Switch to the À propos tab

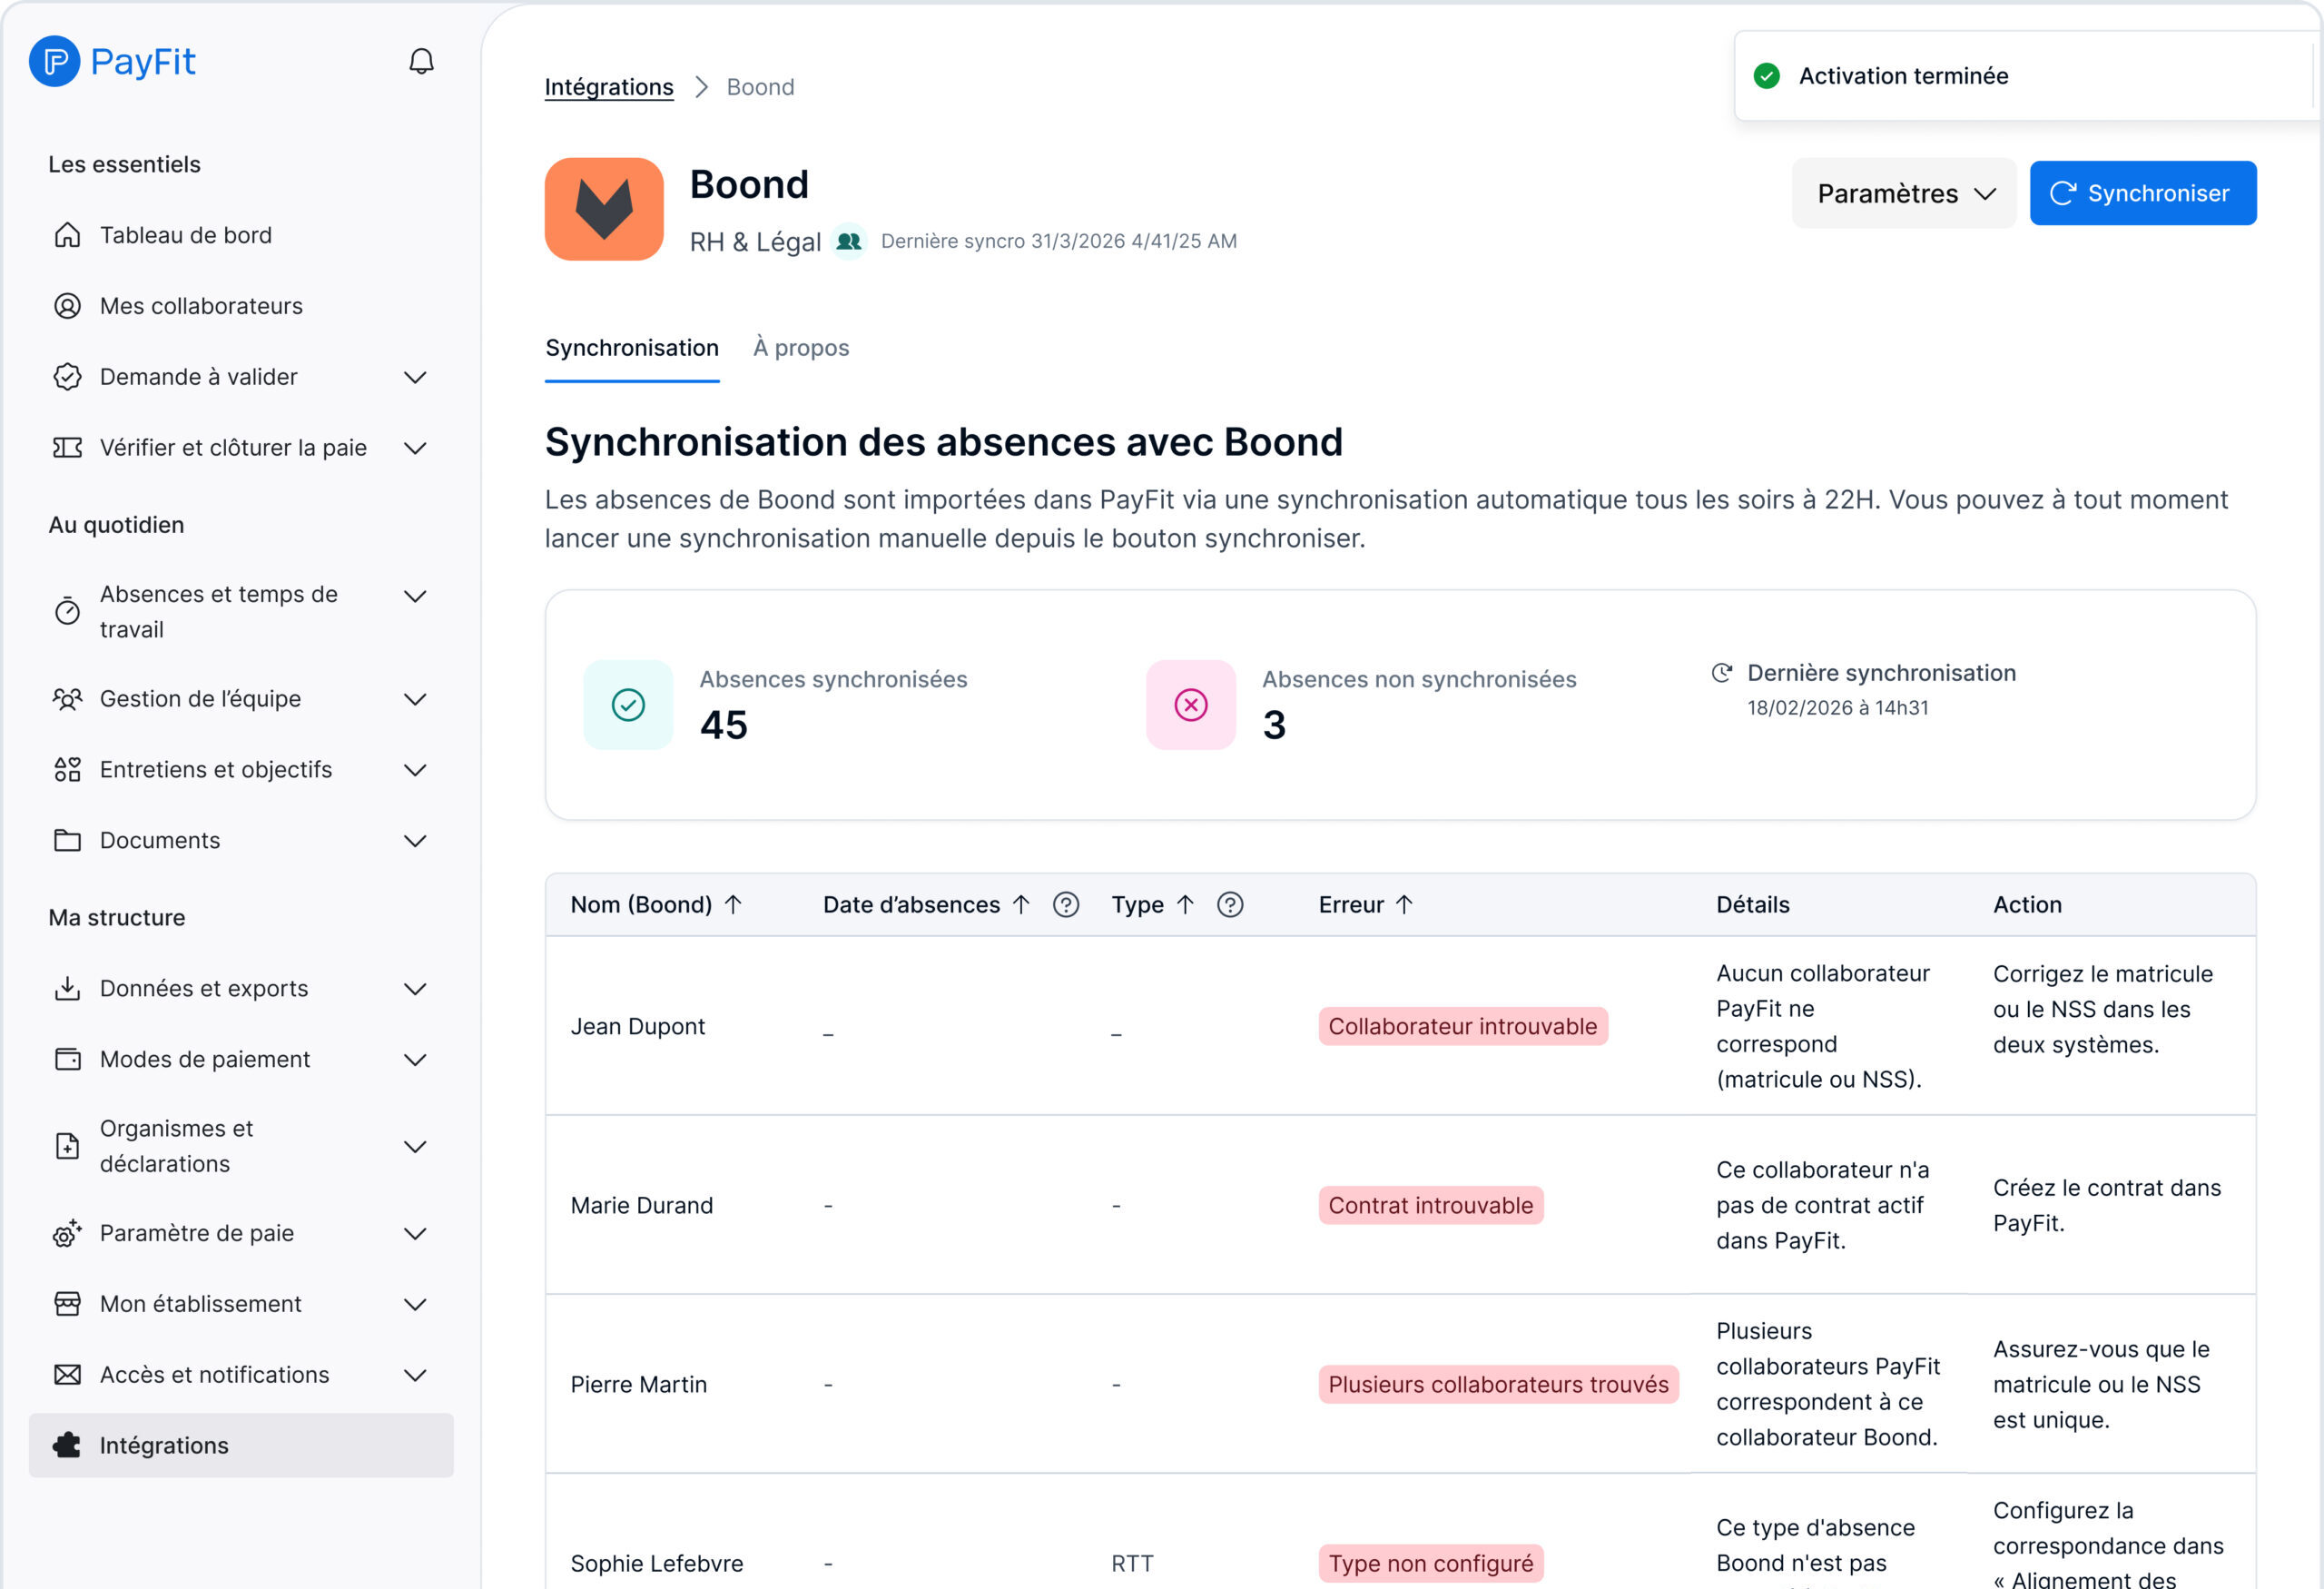[x=801, y=348]
